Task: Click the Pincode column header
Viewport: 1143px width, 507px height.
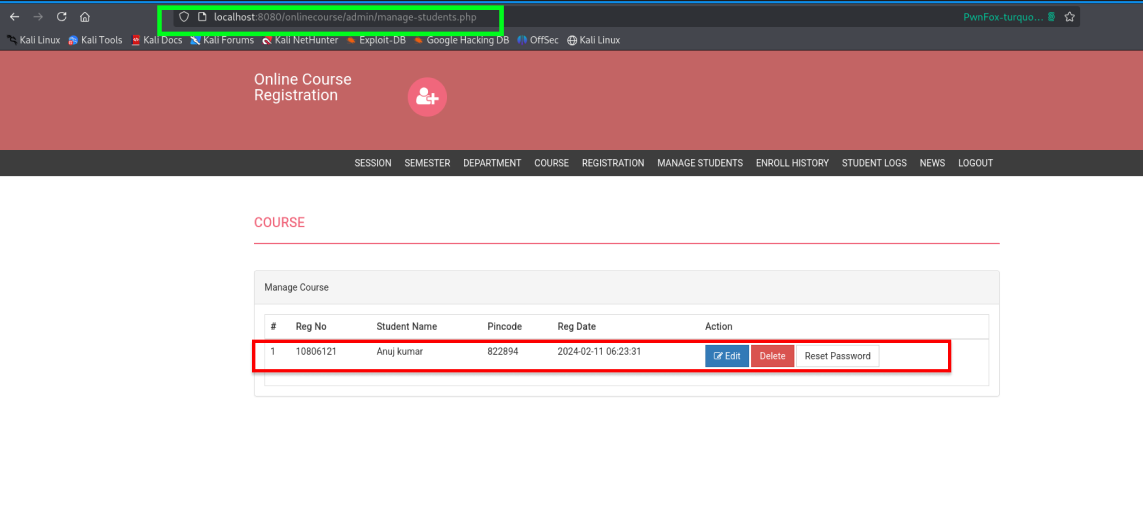Action: (504, 326)
